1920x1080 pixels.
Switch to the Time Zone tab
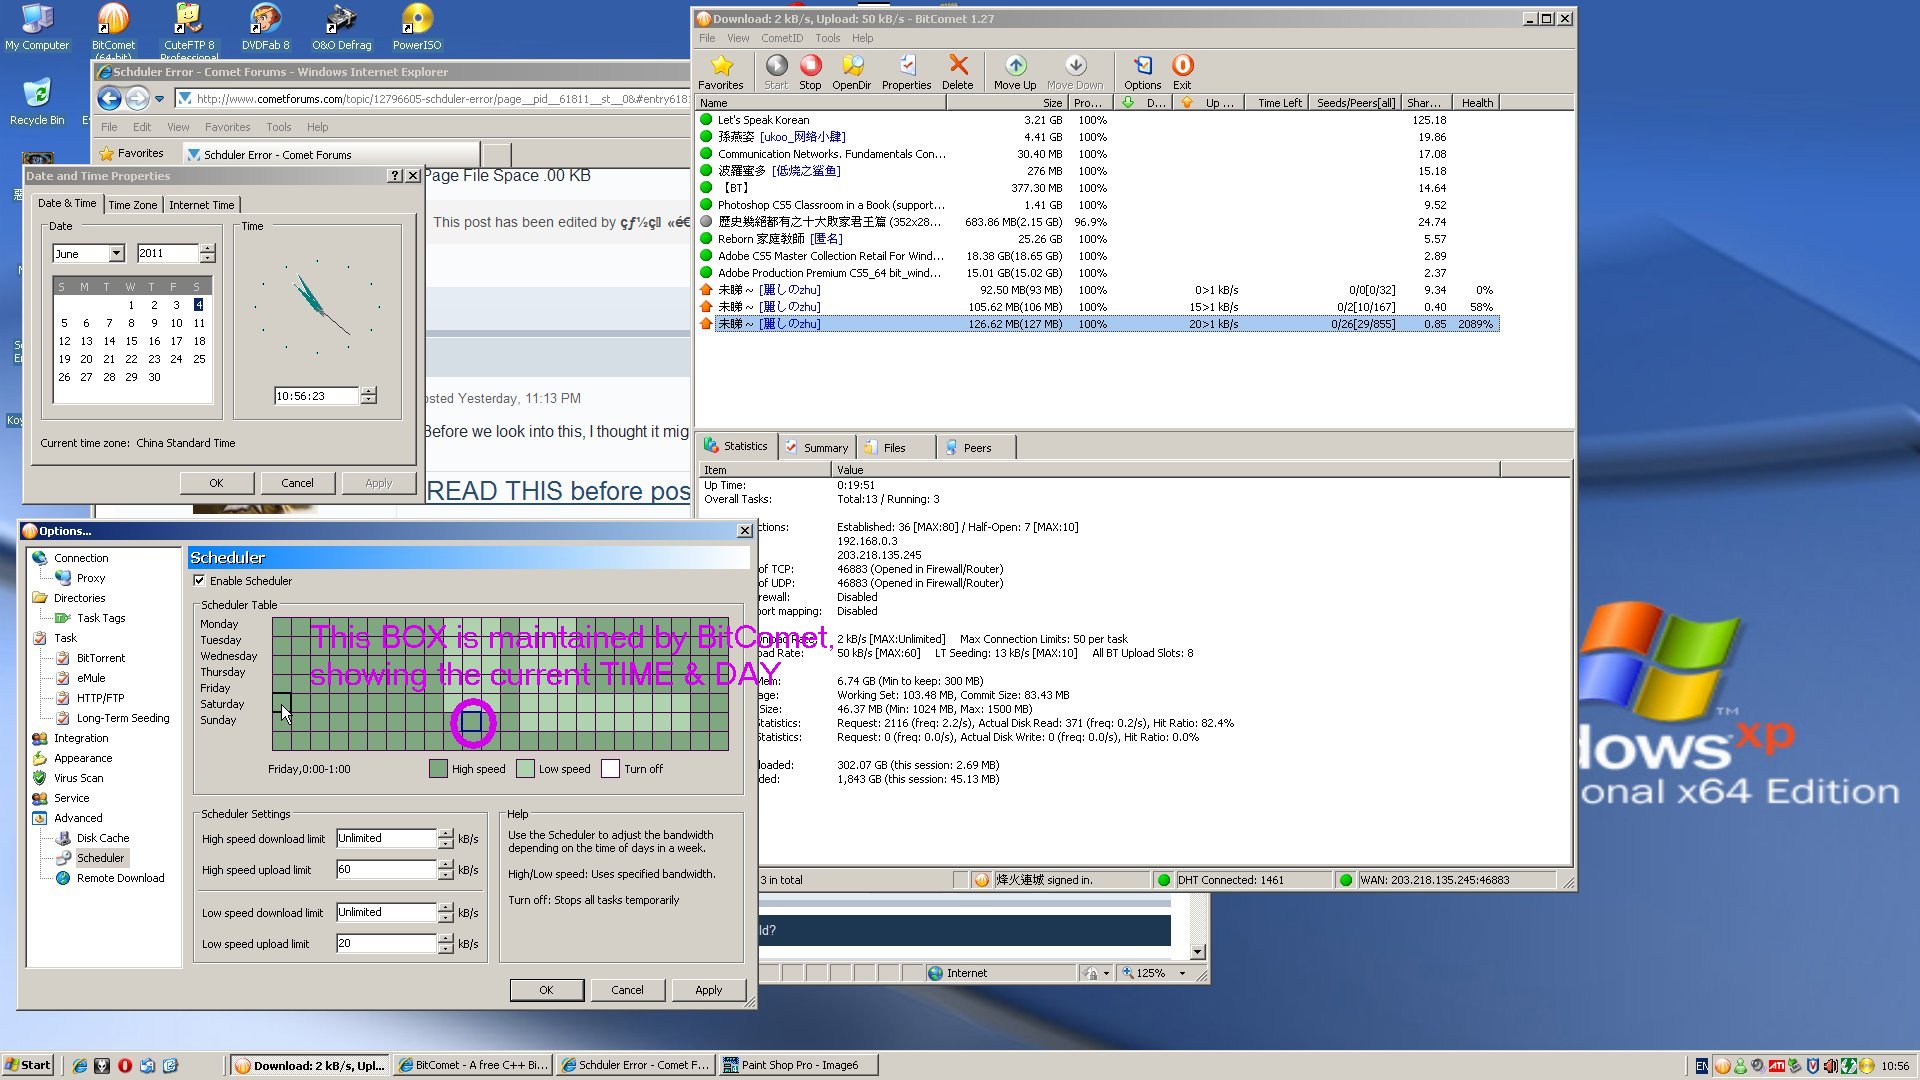click(133, 205)
